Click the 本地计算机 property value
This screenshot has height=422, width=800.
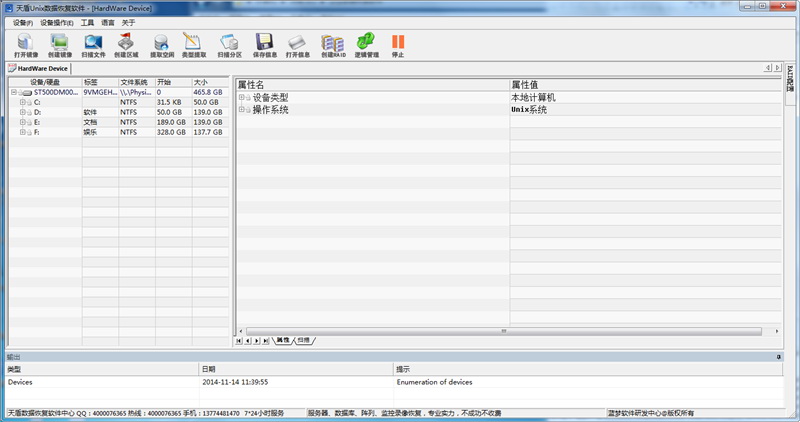pyautogui.click(x=533, y=97)
